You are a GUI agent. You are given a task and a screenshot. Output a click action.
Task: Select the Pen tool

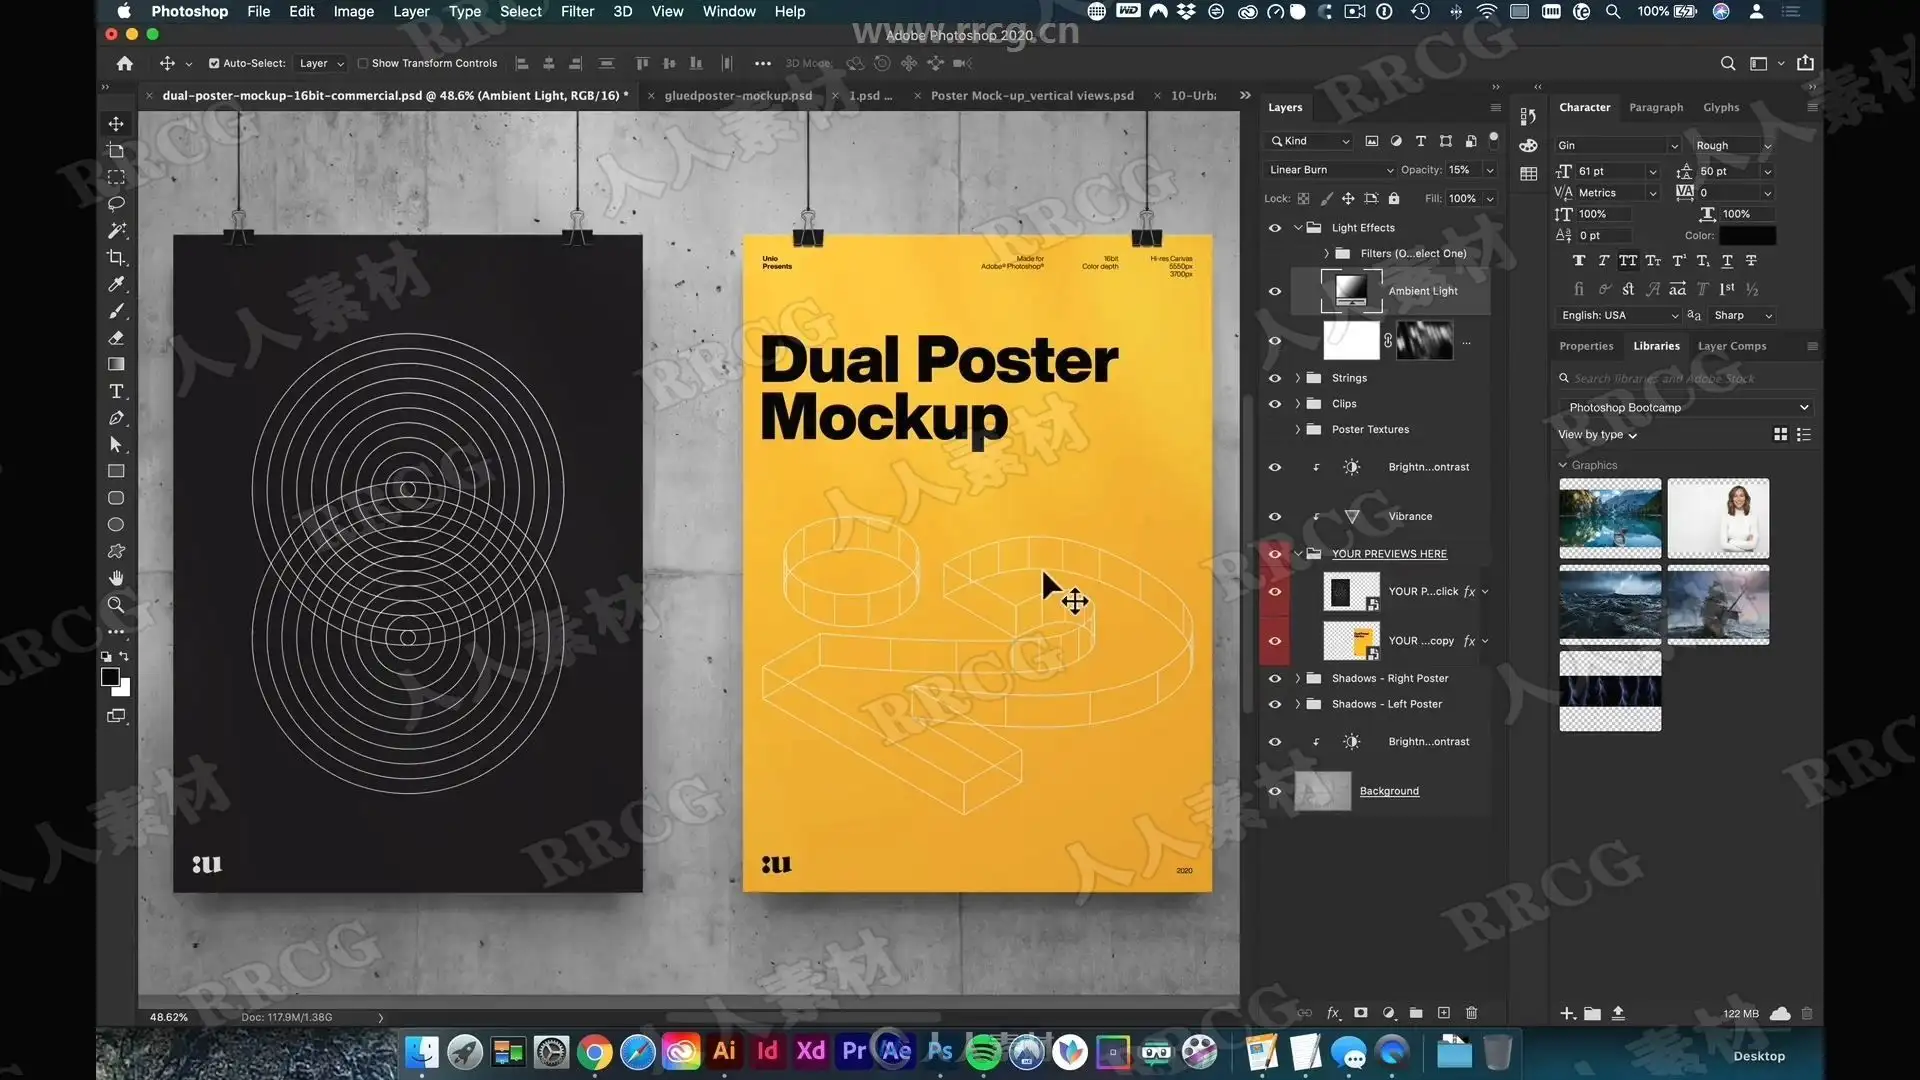[x=116, y=418]
